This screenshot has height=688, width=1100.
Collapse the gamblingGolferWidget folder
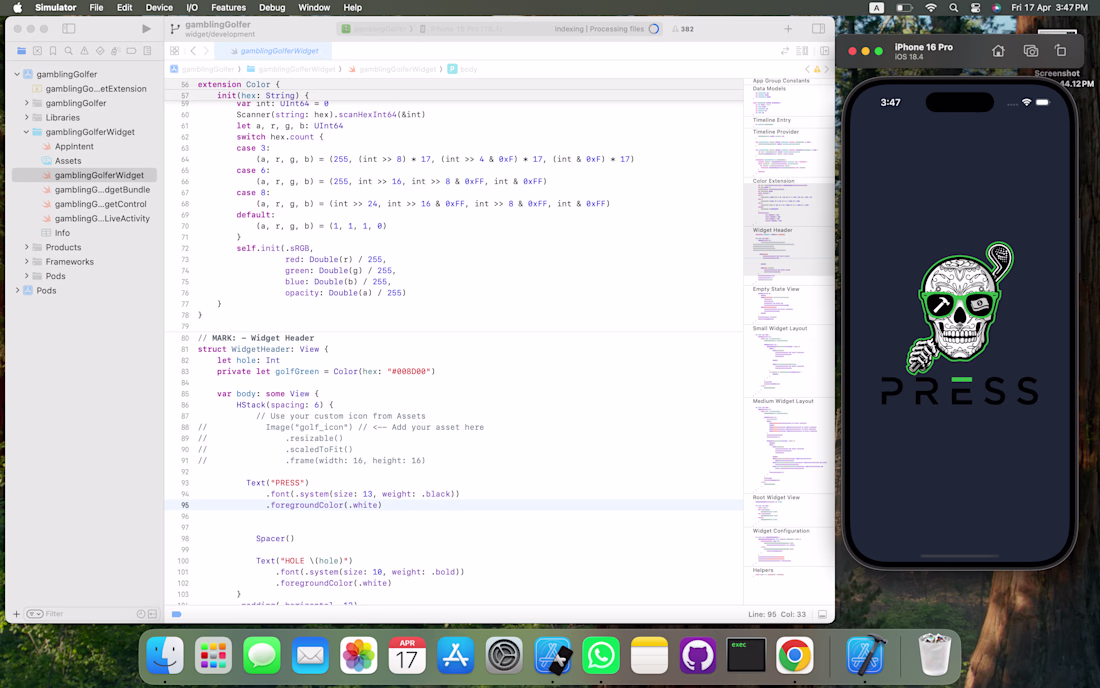pyautogui.click(x=27, y=132)
